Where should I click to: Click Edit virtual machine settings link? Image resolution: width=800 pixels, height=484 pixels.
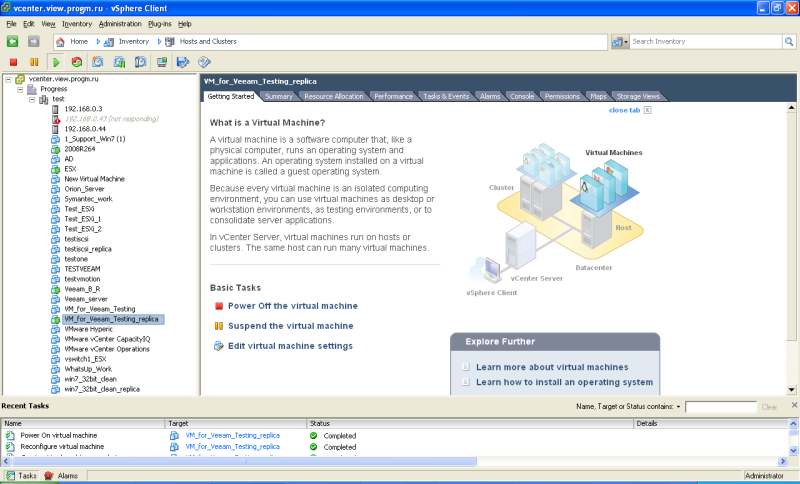pyautogui.click(x=290, y=346)
